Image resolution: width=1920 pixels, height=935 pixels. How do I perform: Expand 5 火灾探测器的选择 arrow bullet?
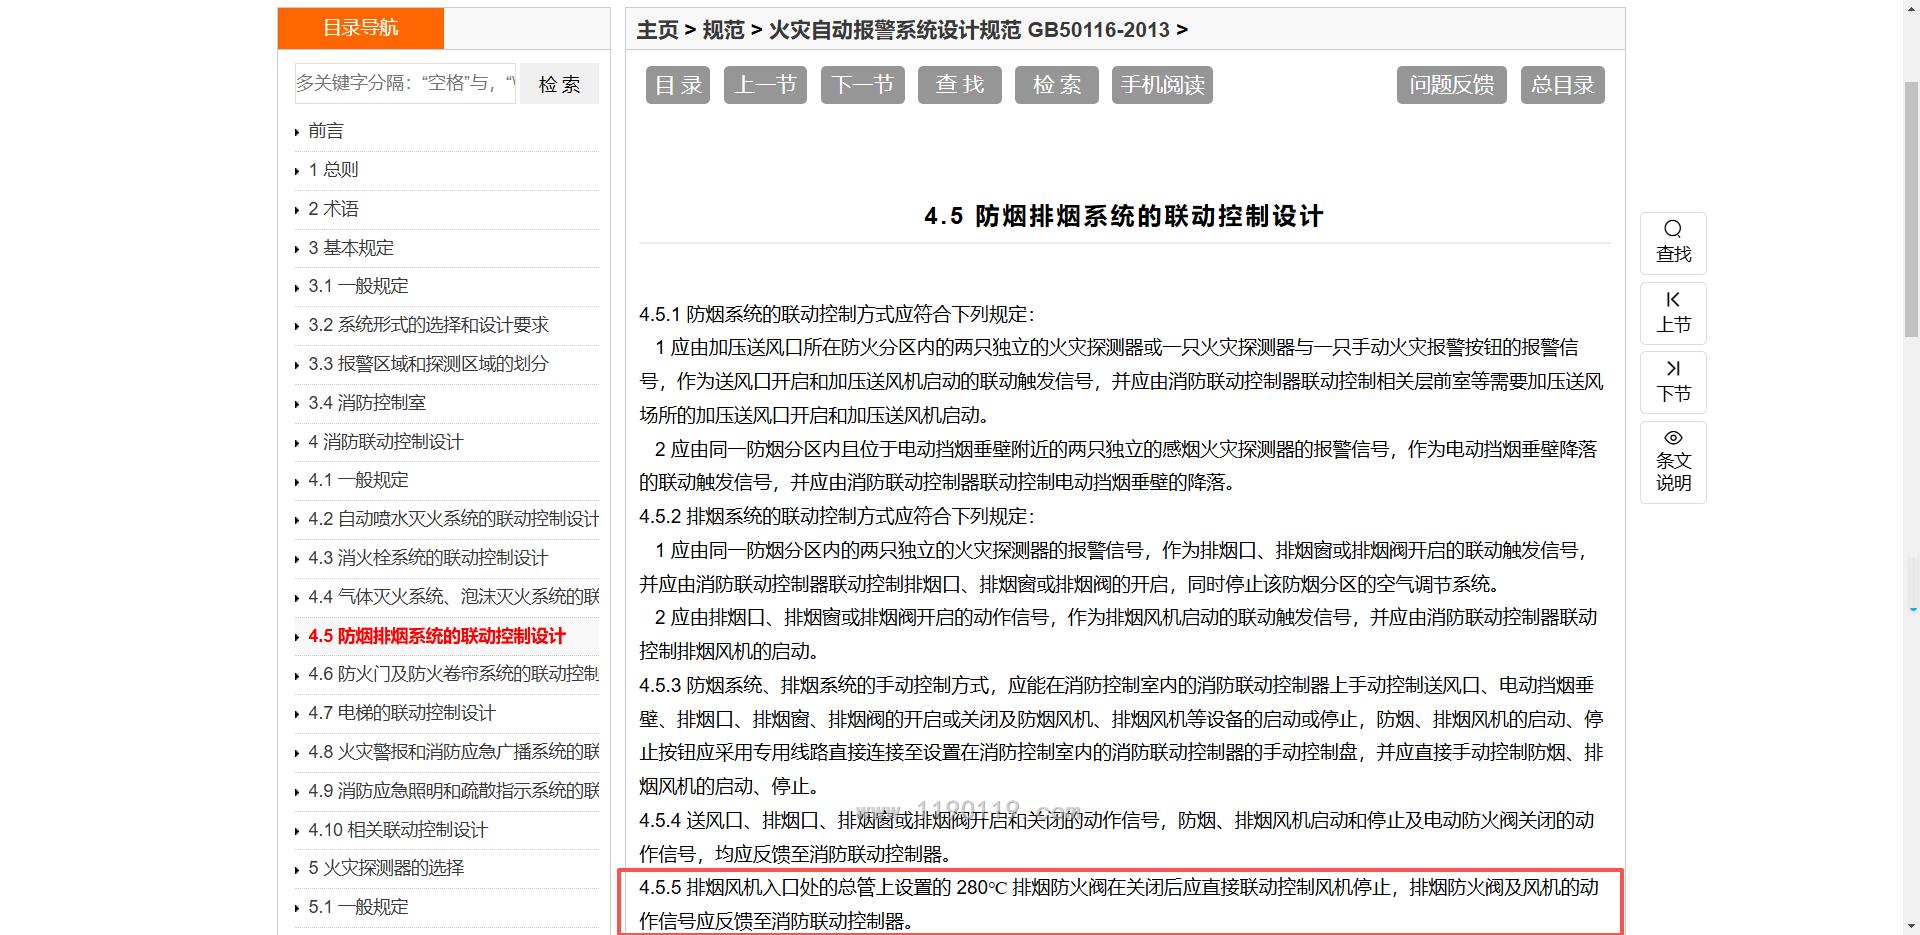point(297,869)
